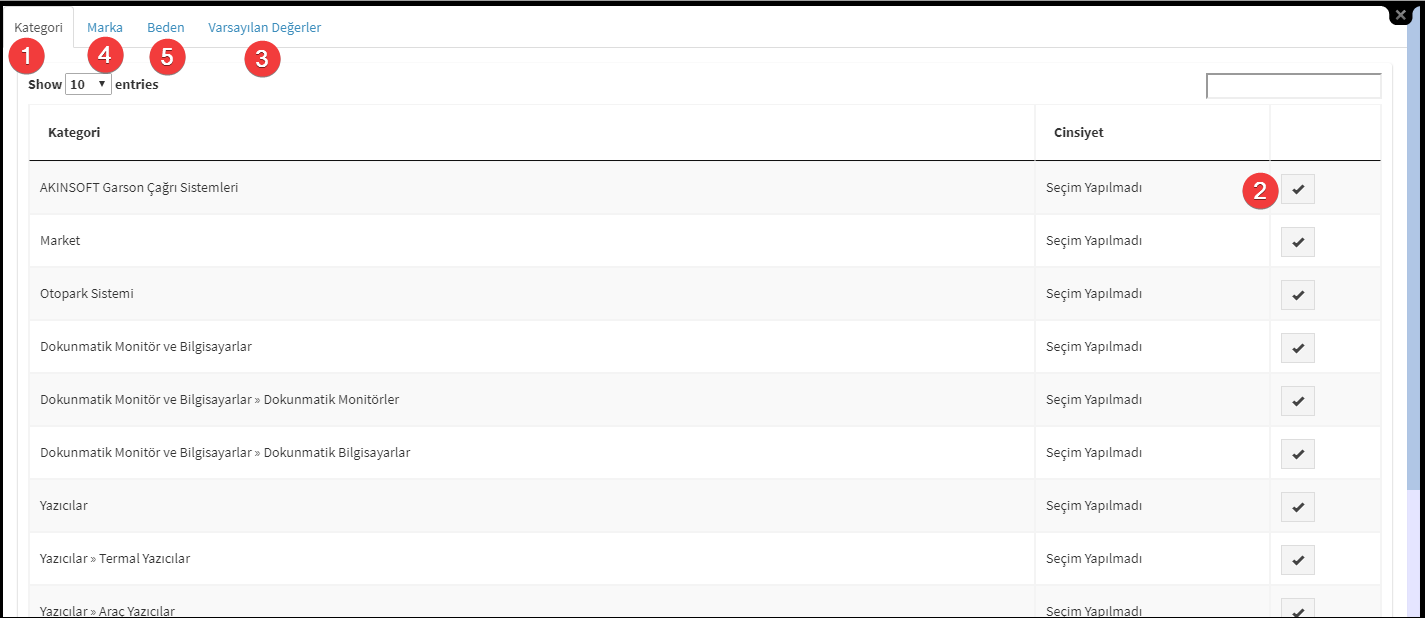Focus the table search input field

[x=1294, y=86]
